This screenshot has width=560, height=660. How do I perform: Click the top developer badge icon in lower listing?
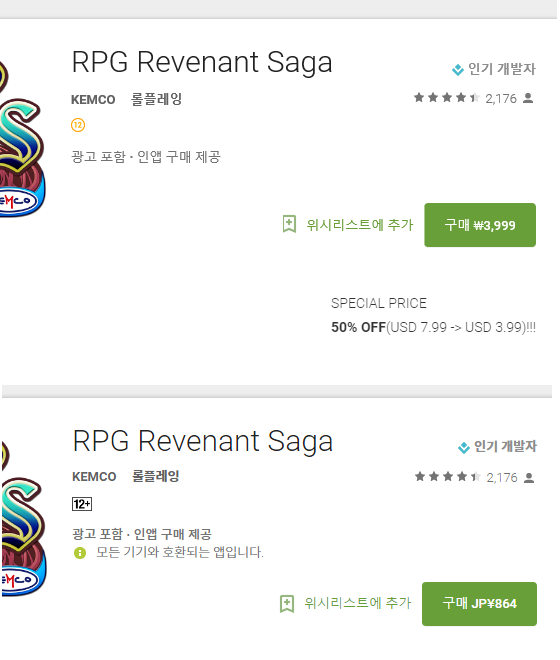(x=464, y=447)
